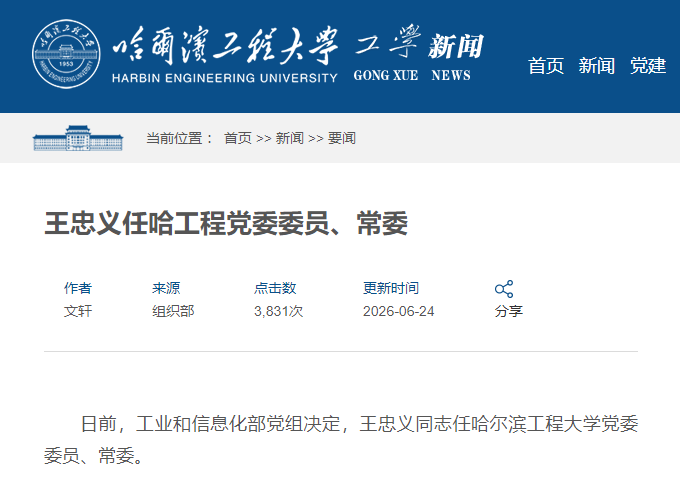Click HARBIN ENGINEERING UNIVERSITY English text

225,78
